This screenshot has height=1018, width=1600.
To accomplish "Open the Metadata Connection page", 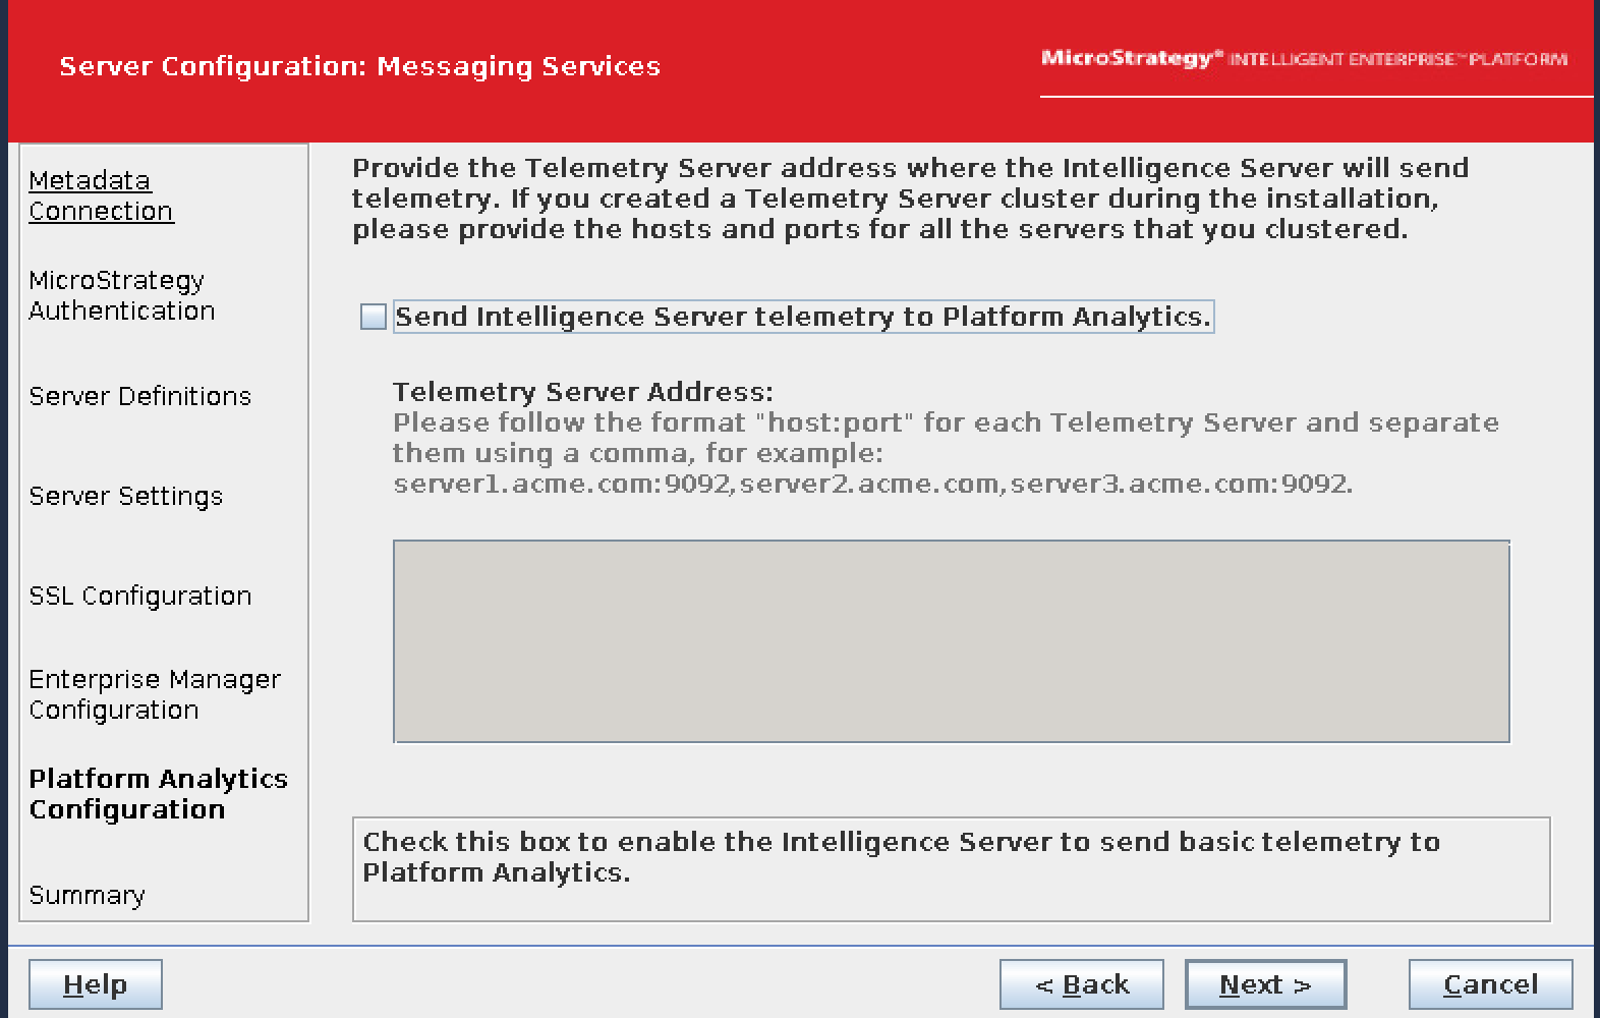I will tap(100, 196).
